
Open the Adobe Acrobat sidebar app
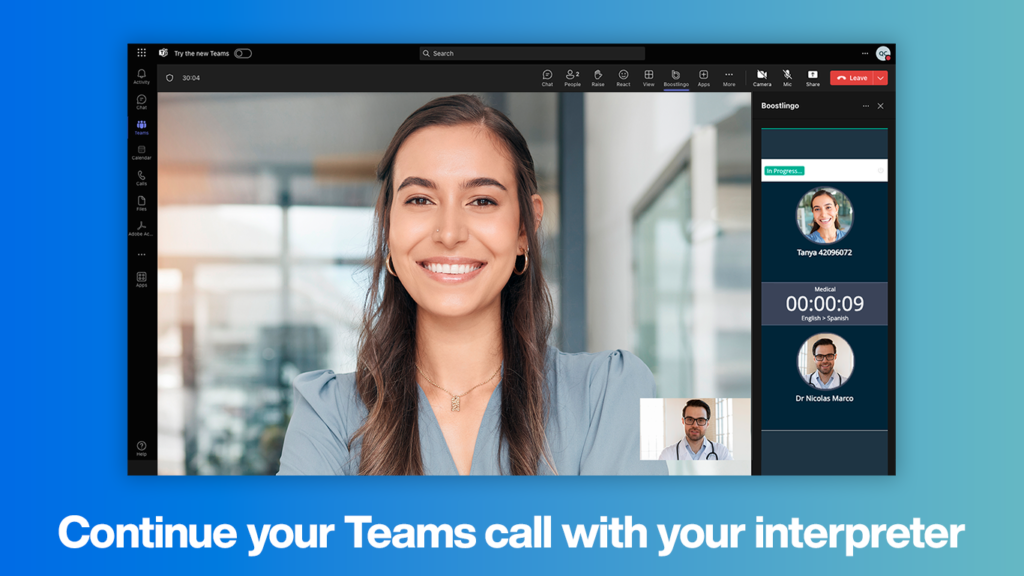pos(140,226)
